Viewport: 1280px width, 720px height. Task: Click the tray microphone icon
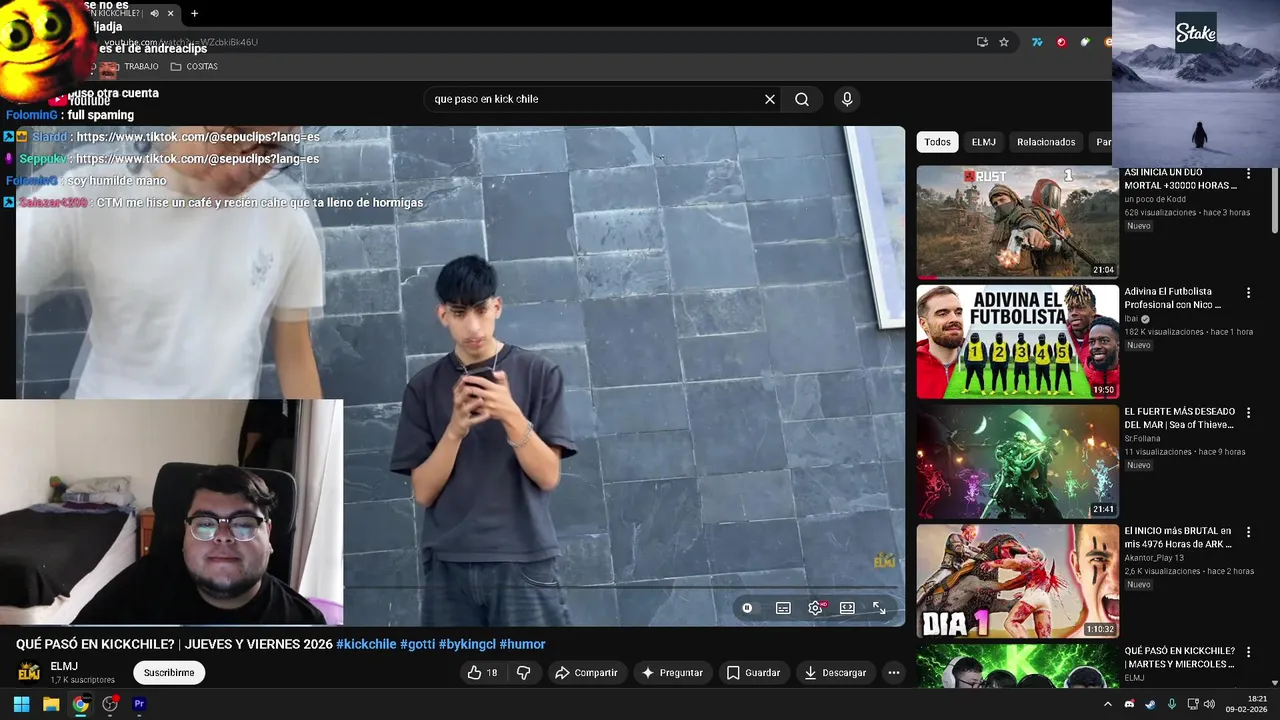point(1171,704)
